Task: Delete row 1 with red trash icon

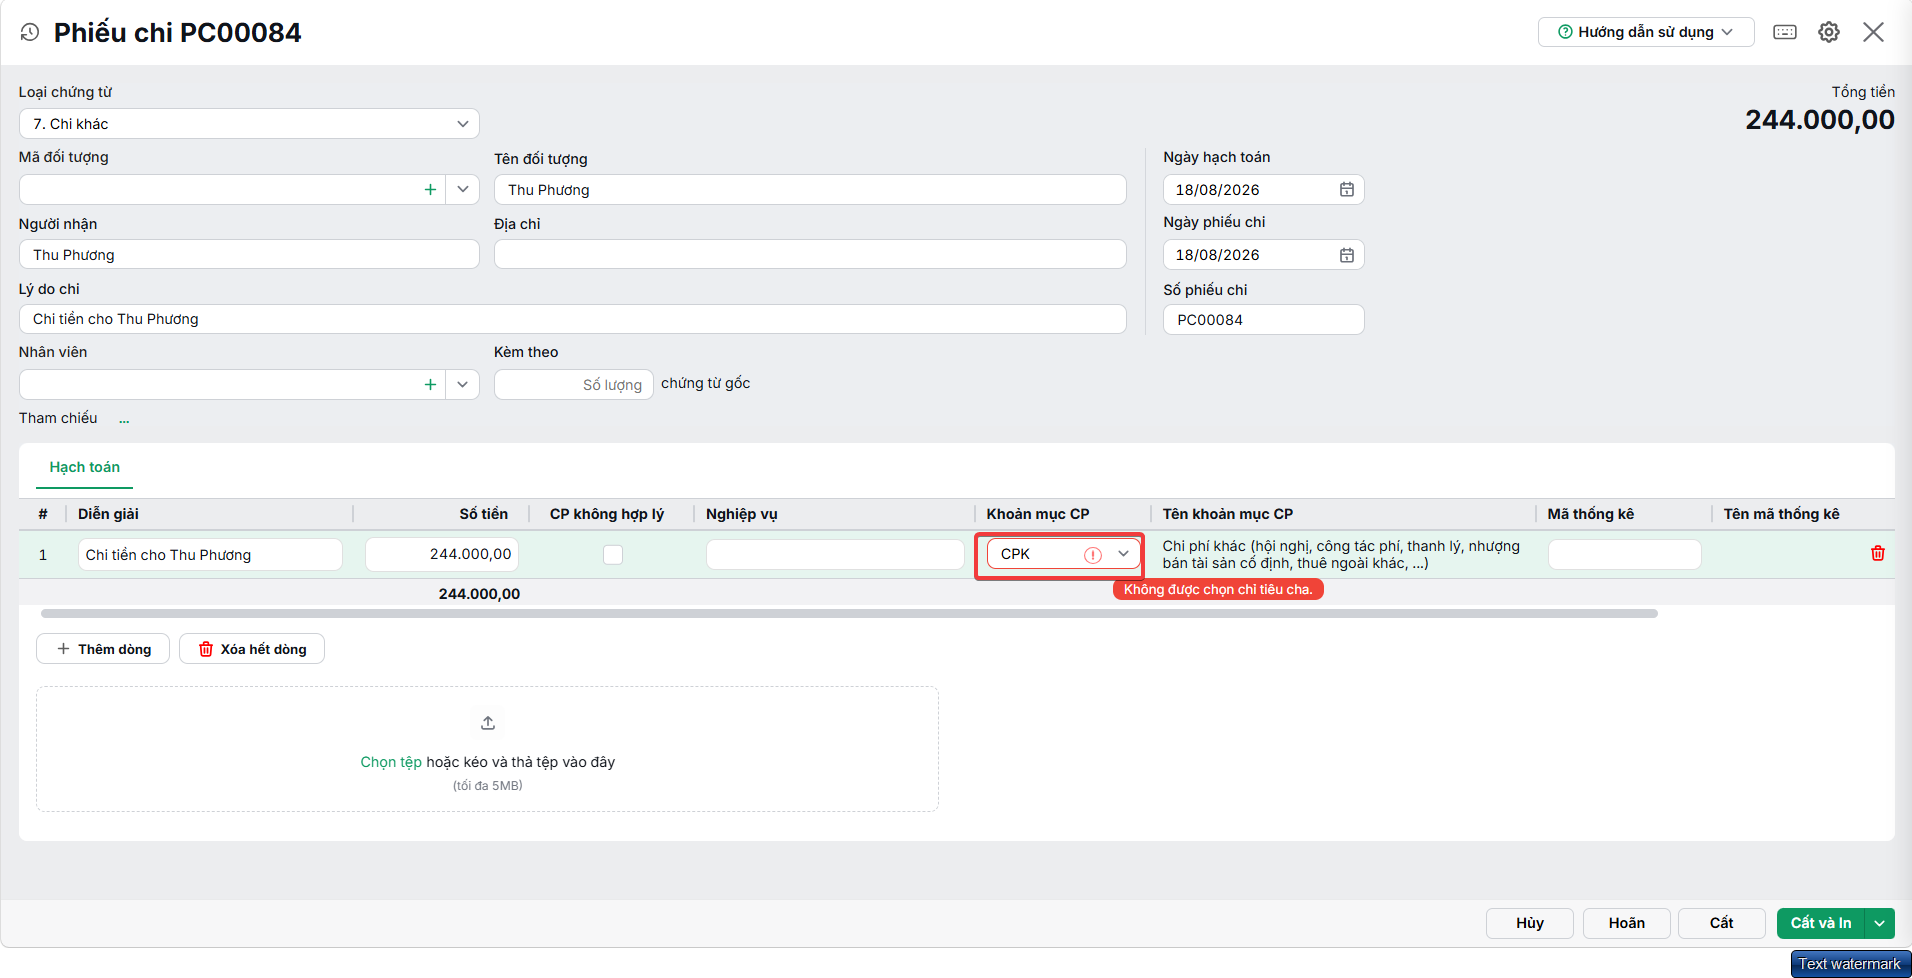Action: coord(1878,553)
